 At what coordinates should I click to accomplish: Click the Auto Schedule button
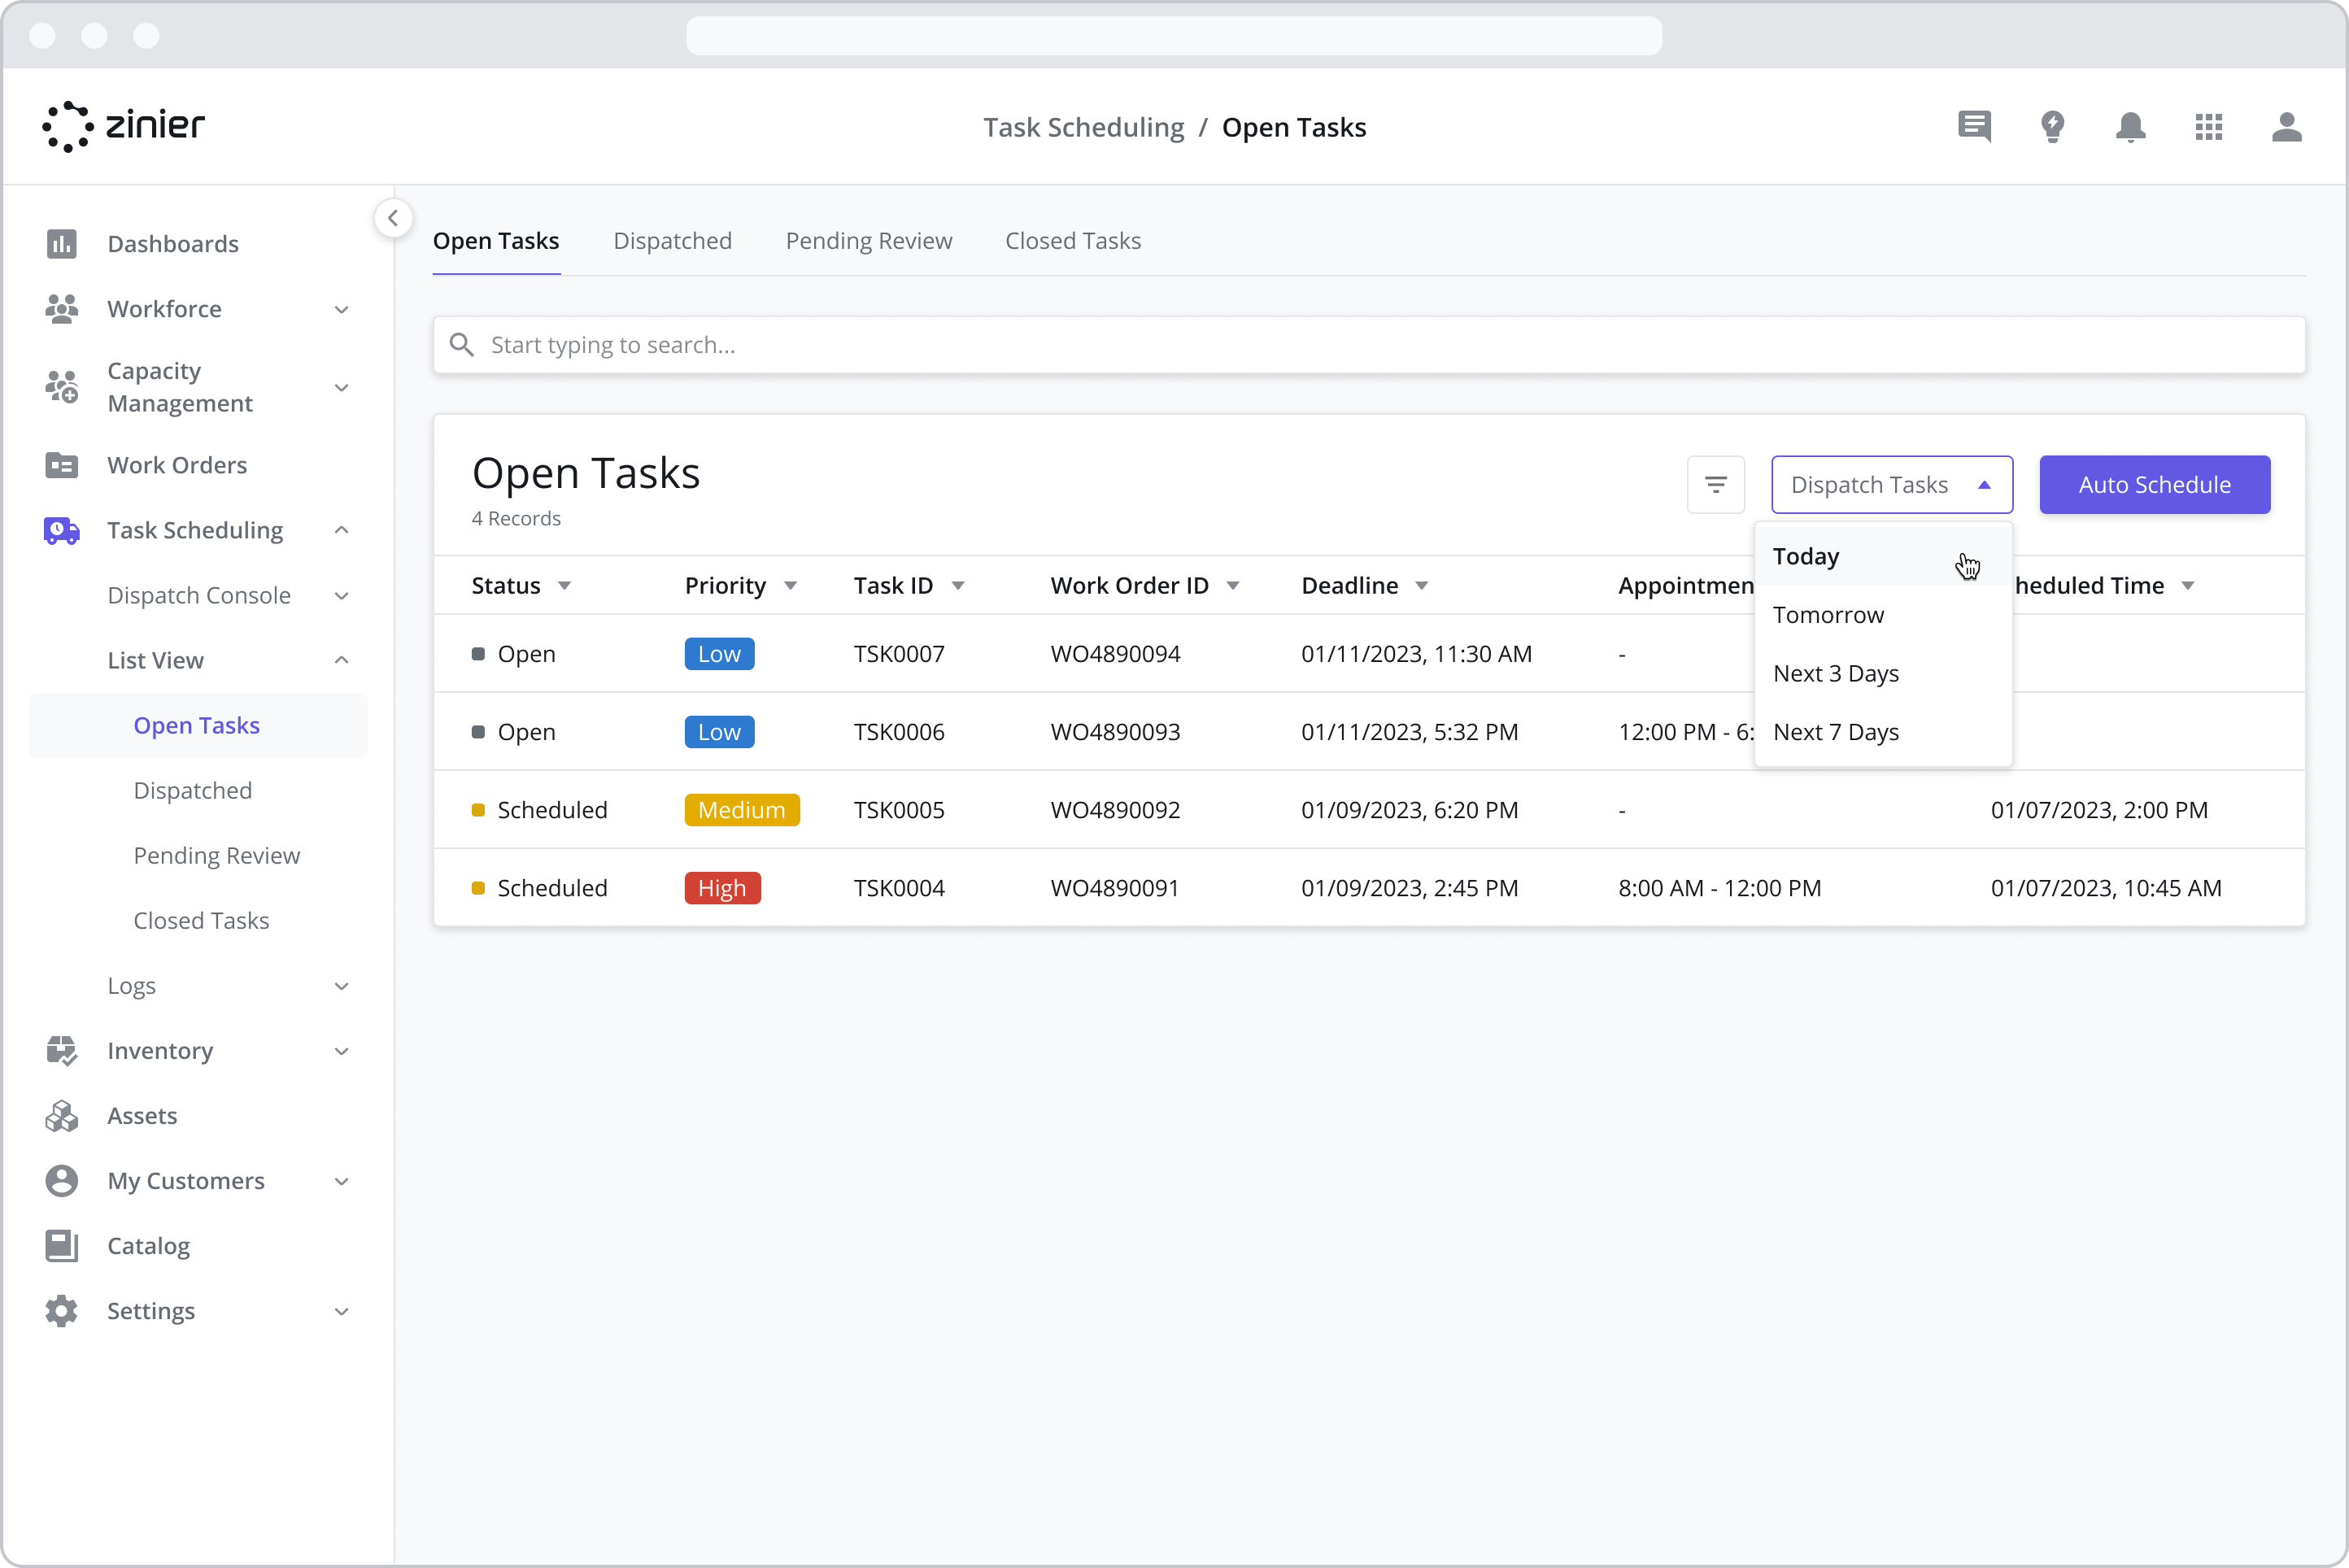pos(2154,485)
